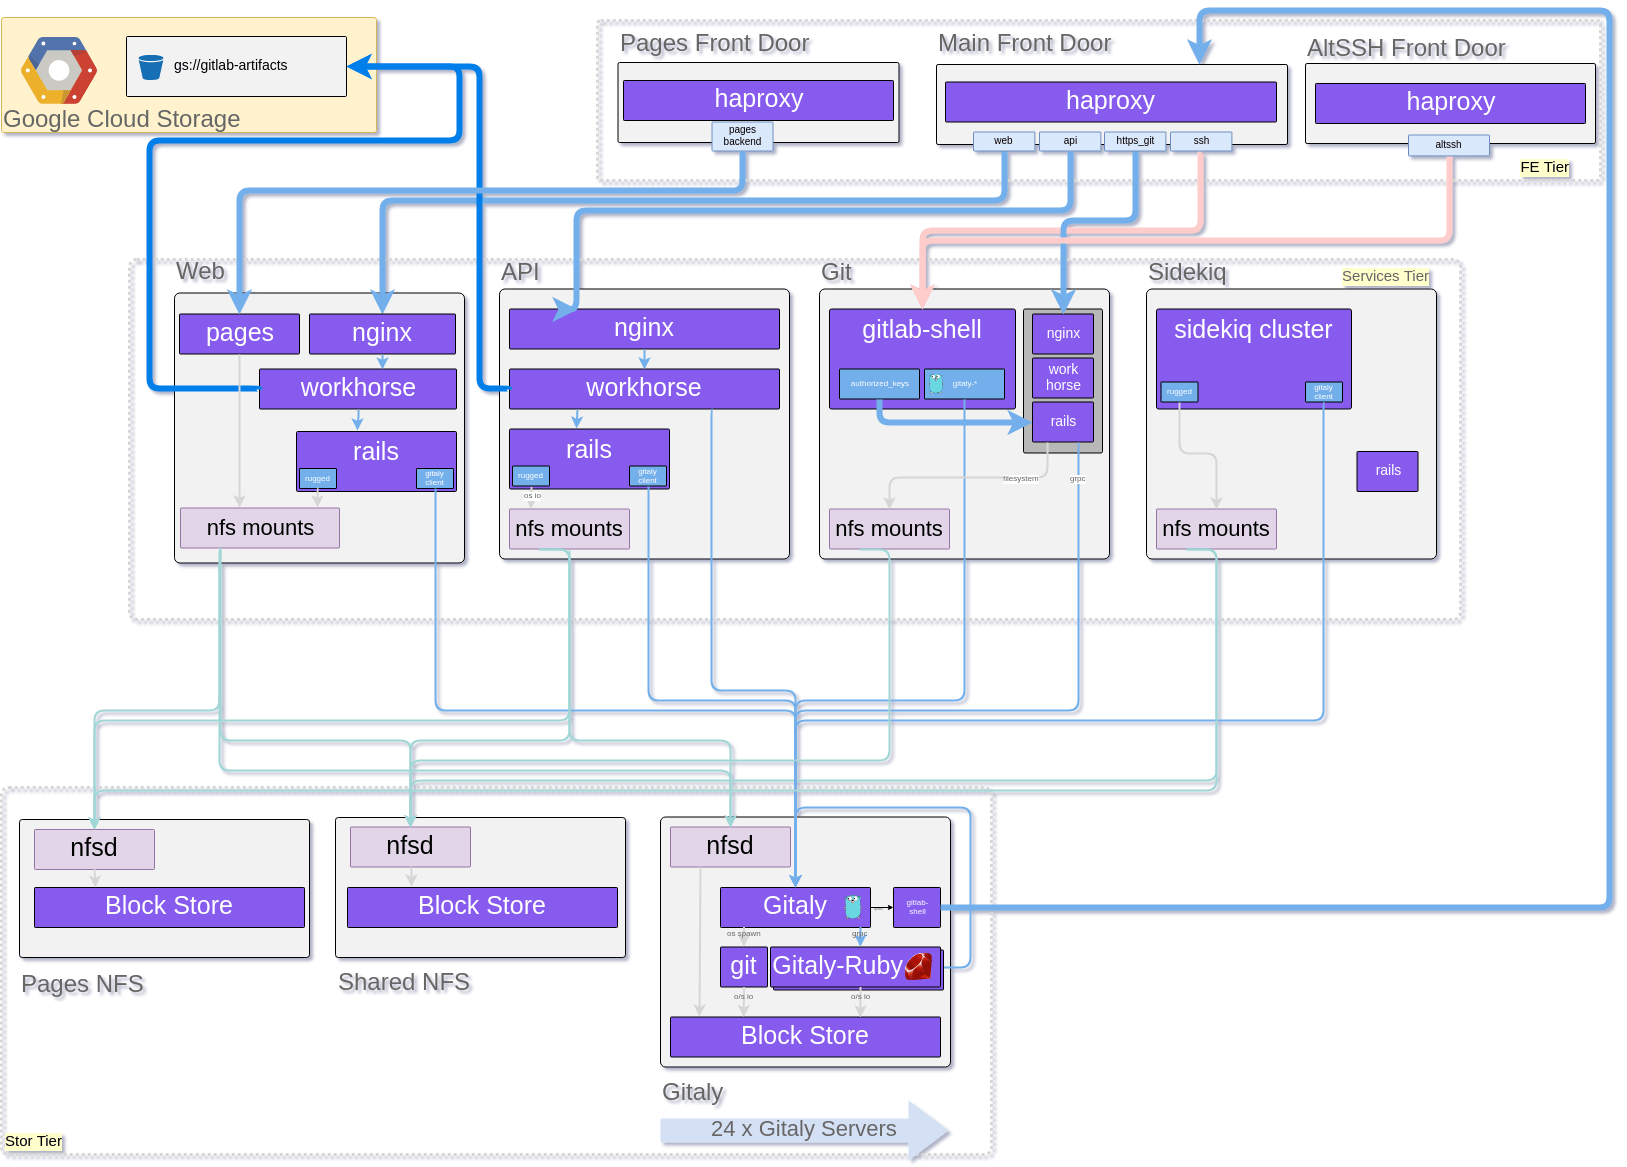Click the Pages NFS caption
The height and width of the screenshot is (1167, 1627).
click(82, 985)
